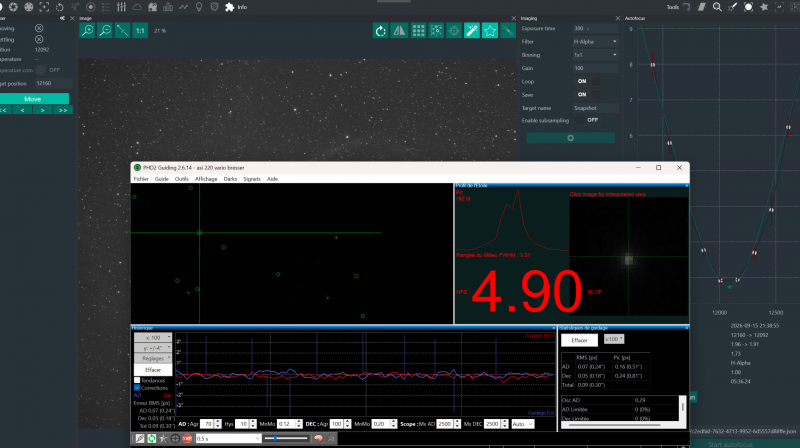Image resolution: width=800 pixels, height=448 pixels.
Task: Click Effacer in the guiding statistics panel
Action: (x=580, y=340)
